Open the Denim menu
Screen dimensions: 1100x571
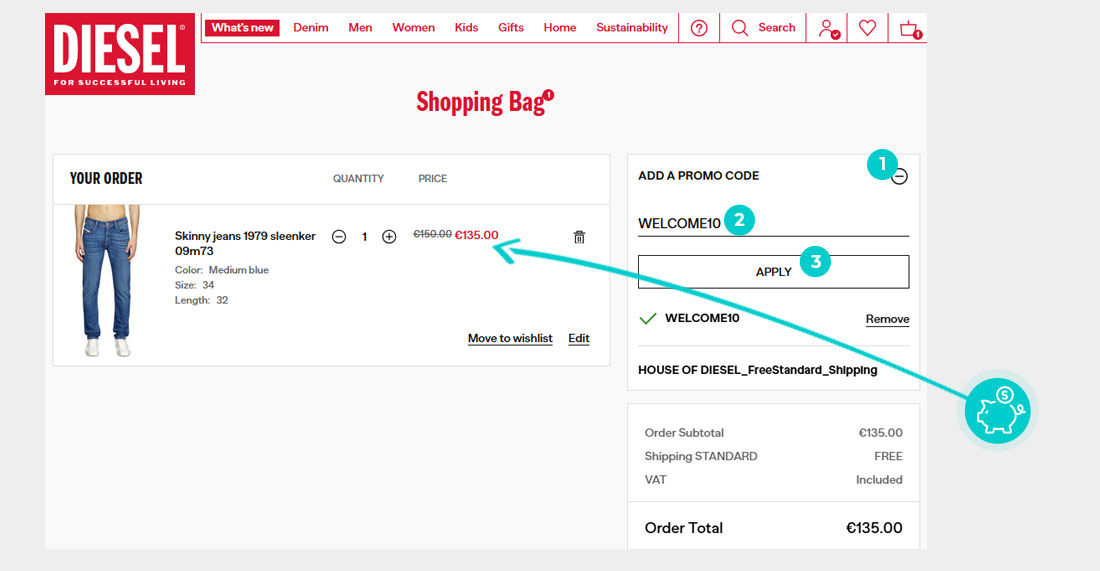(311, 27)
